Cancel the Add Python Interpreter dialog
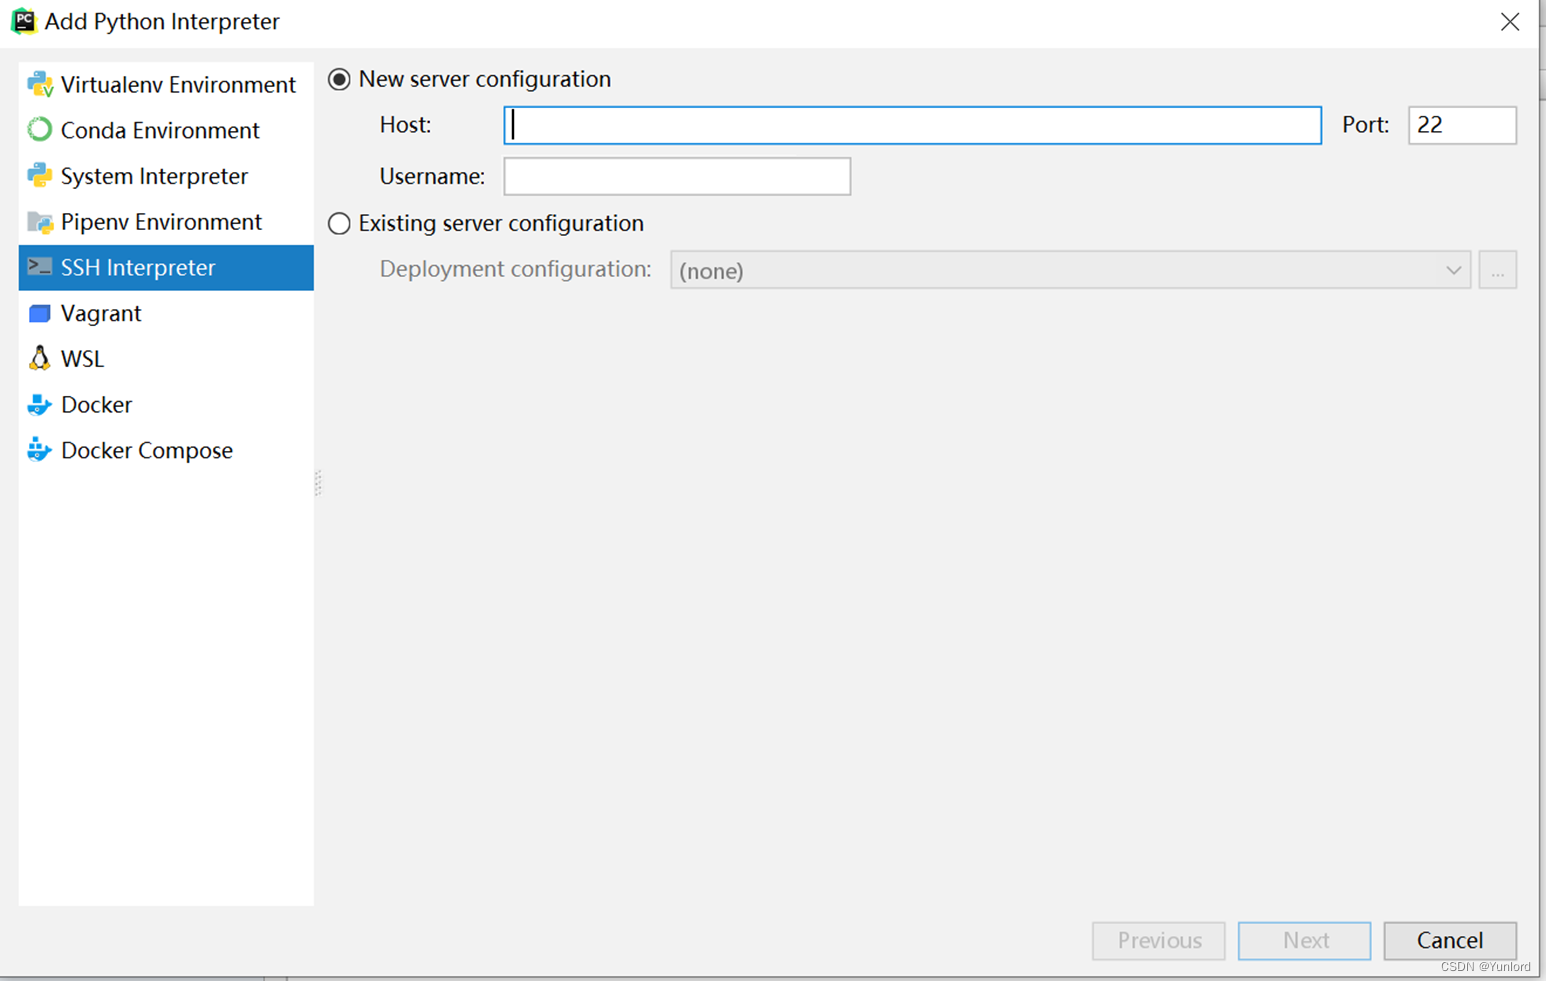The height and width of the screenshot is (981, 1546). pyautogui.click(x=1450, y=940)
